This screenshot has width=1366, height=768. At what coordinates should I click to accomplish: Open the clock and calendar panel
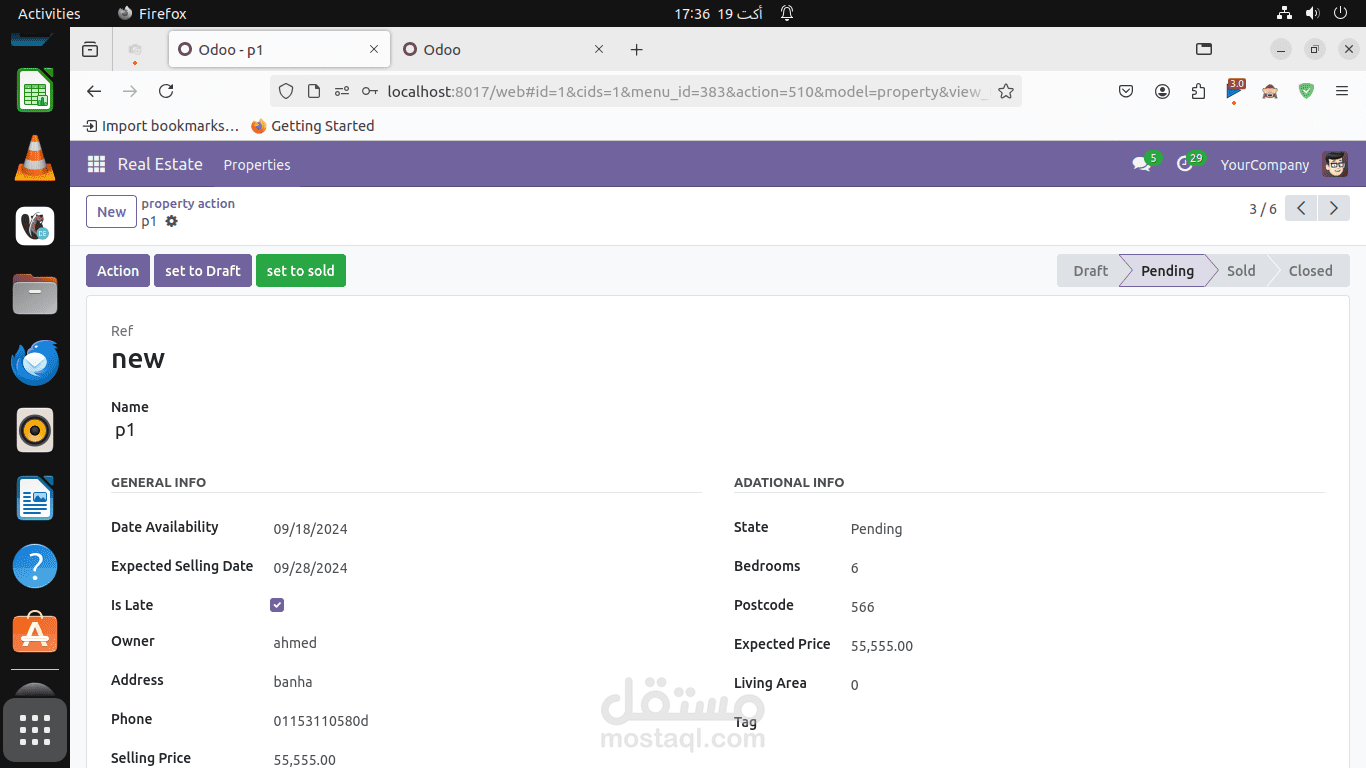click(x=718, y=13)
